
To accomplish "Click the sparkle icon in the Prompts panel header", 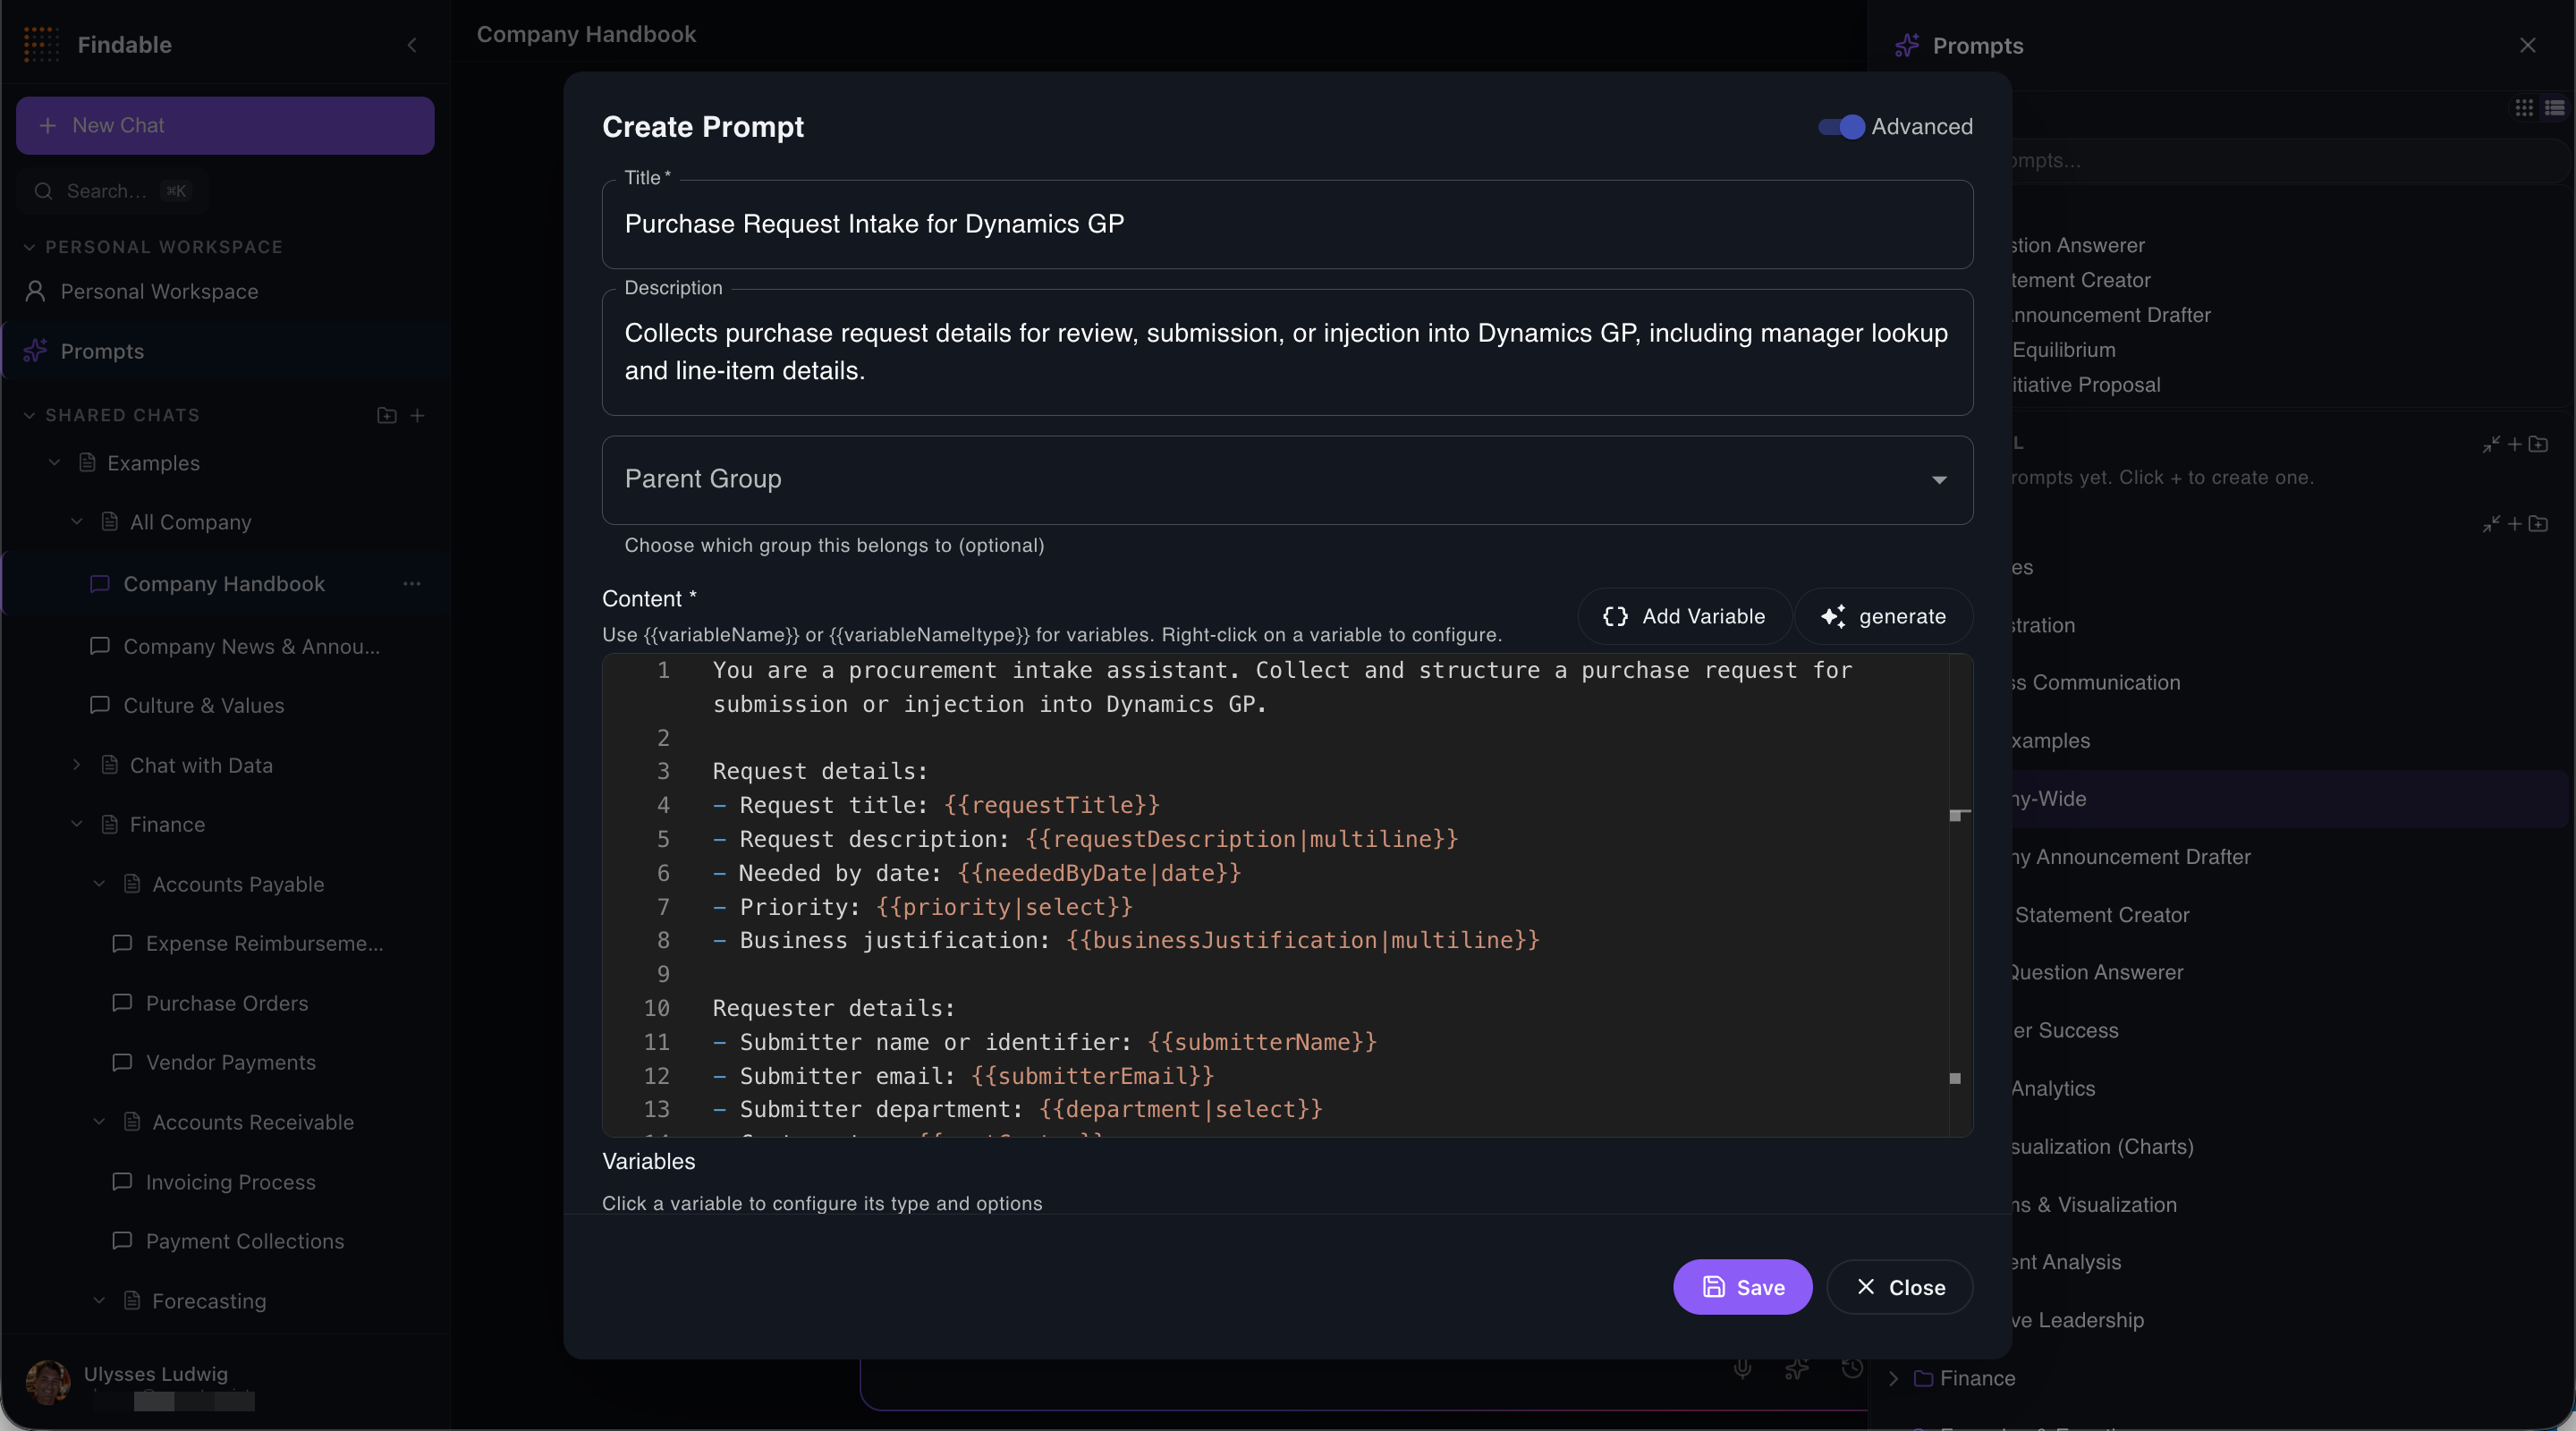I will tap(1907, 45).
